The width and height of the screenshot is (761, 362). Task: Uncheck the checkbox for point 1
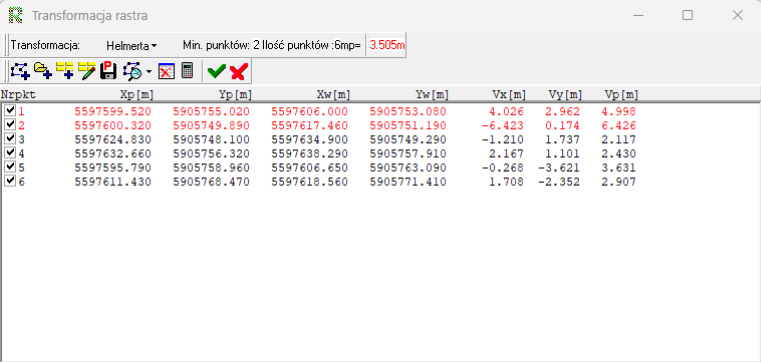click(x=10, y=111)
